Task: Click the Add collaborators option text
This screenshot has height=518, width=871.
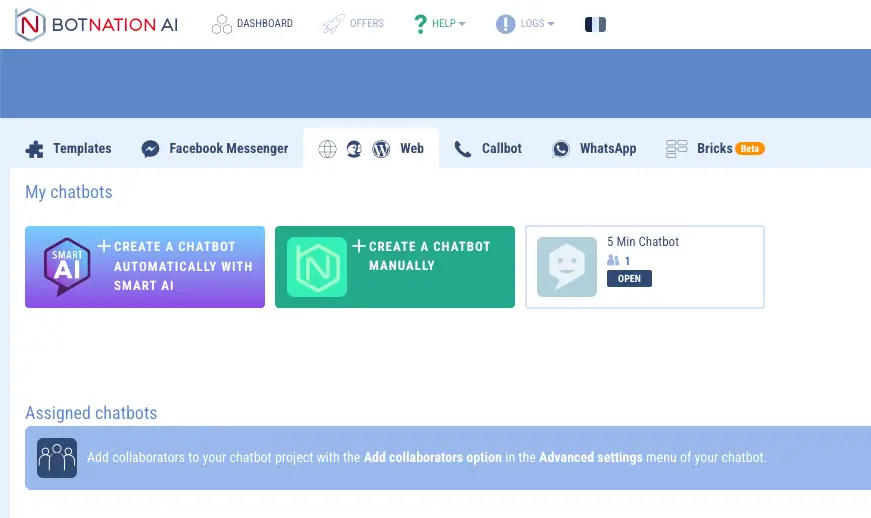Action: click(x=433, y=457)
